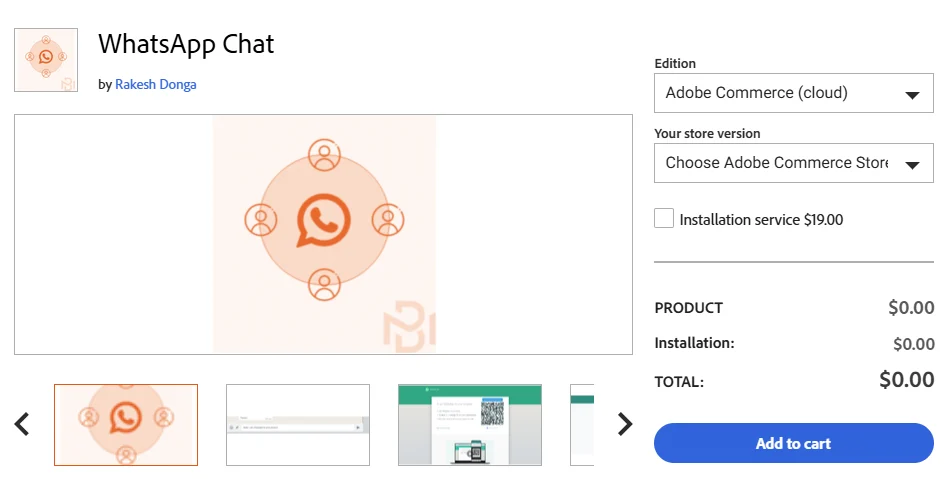Select the second browser screenshot thumbnail
This screenshot has height=479, width=950.
(x=298, y=425)
